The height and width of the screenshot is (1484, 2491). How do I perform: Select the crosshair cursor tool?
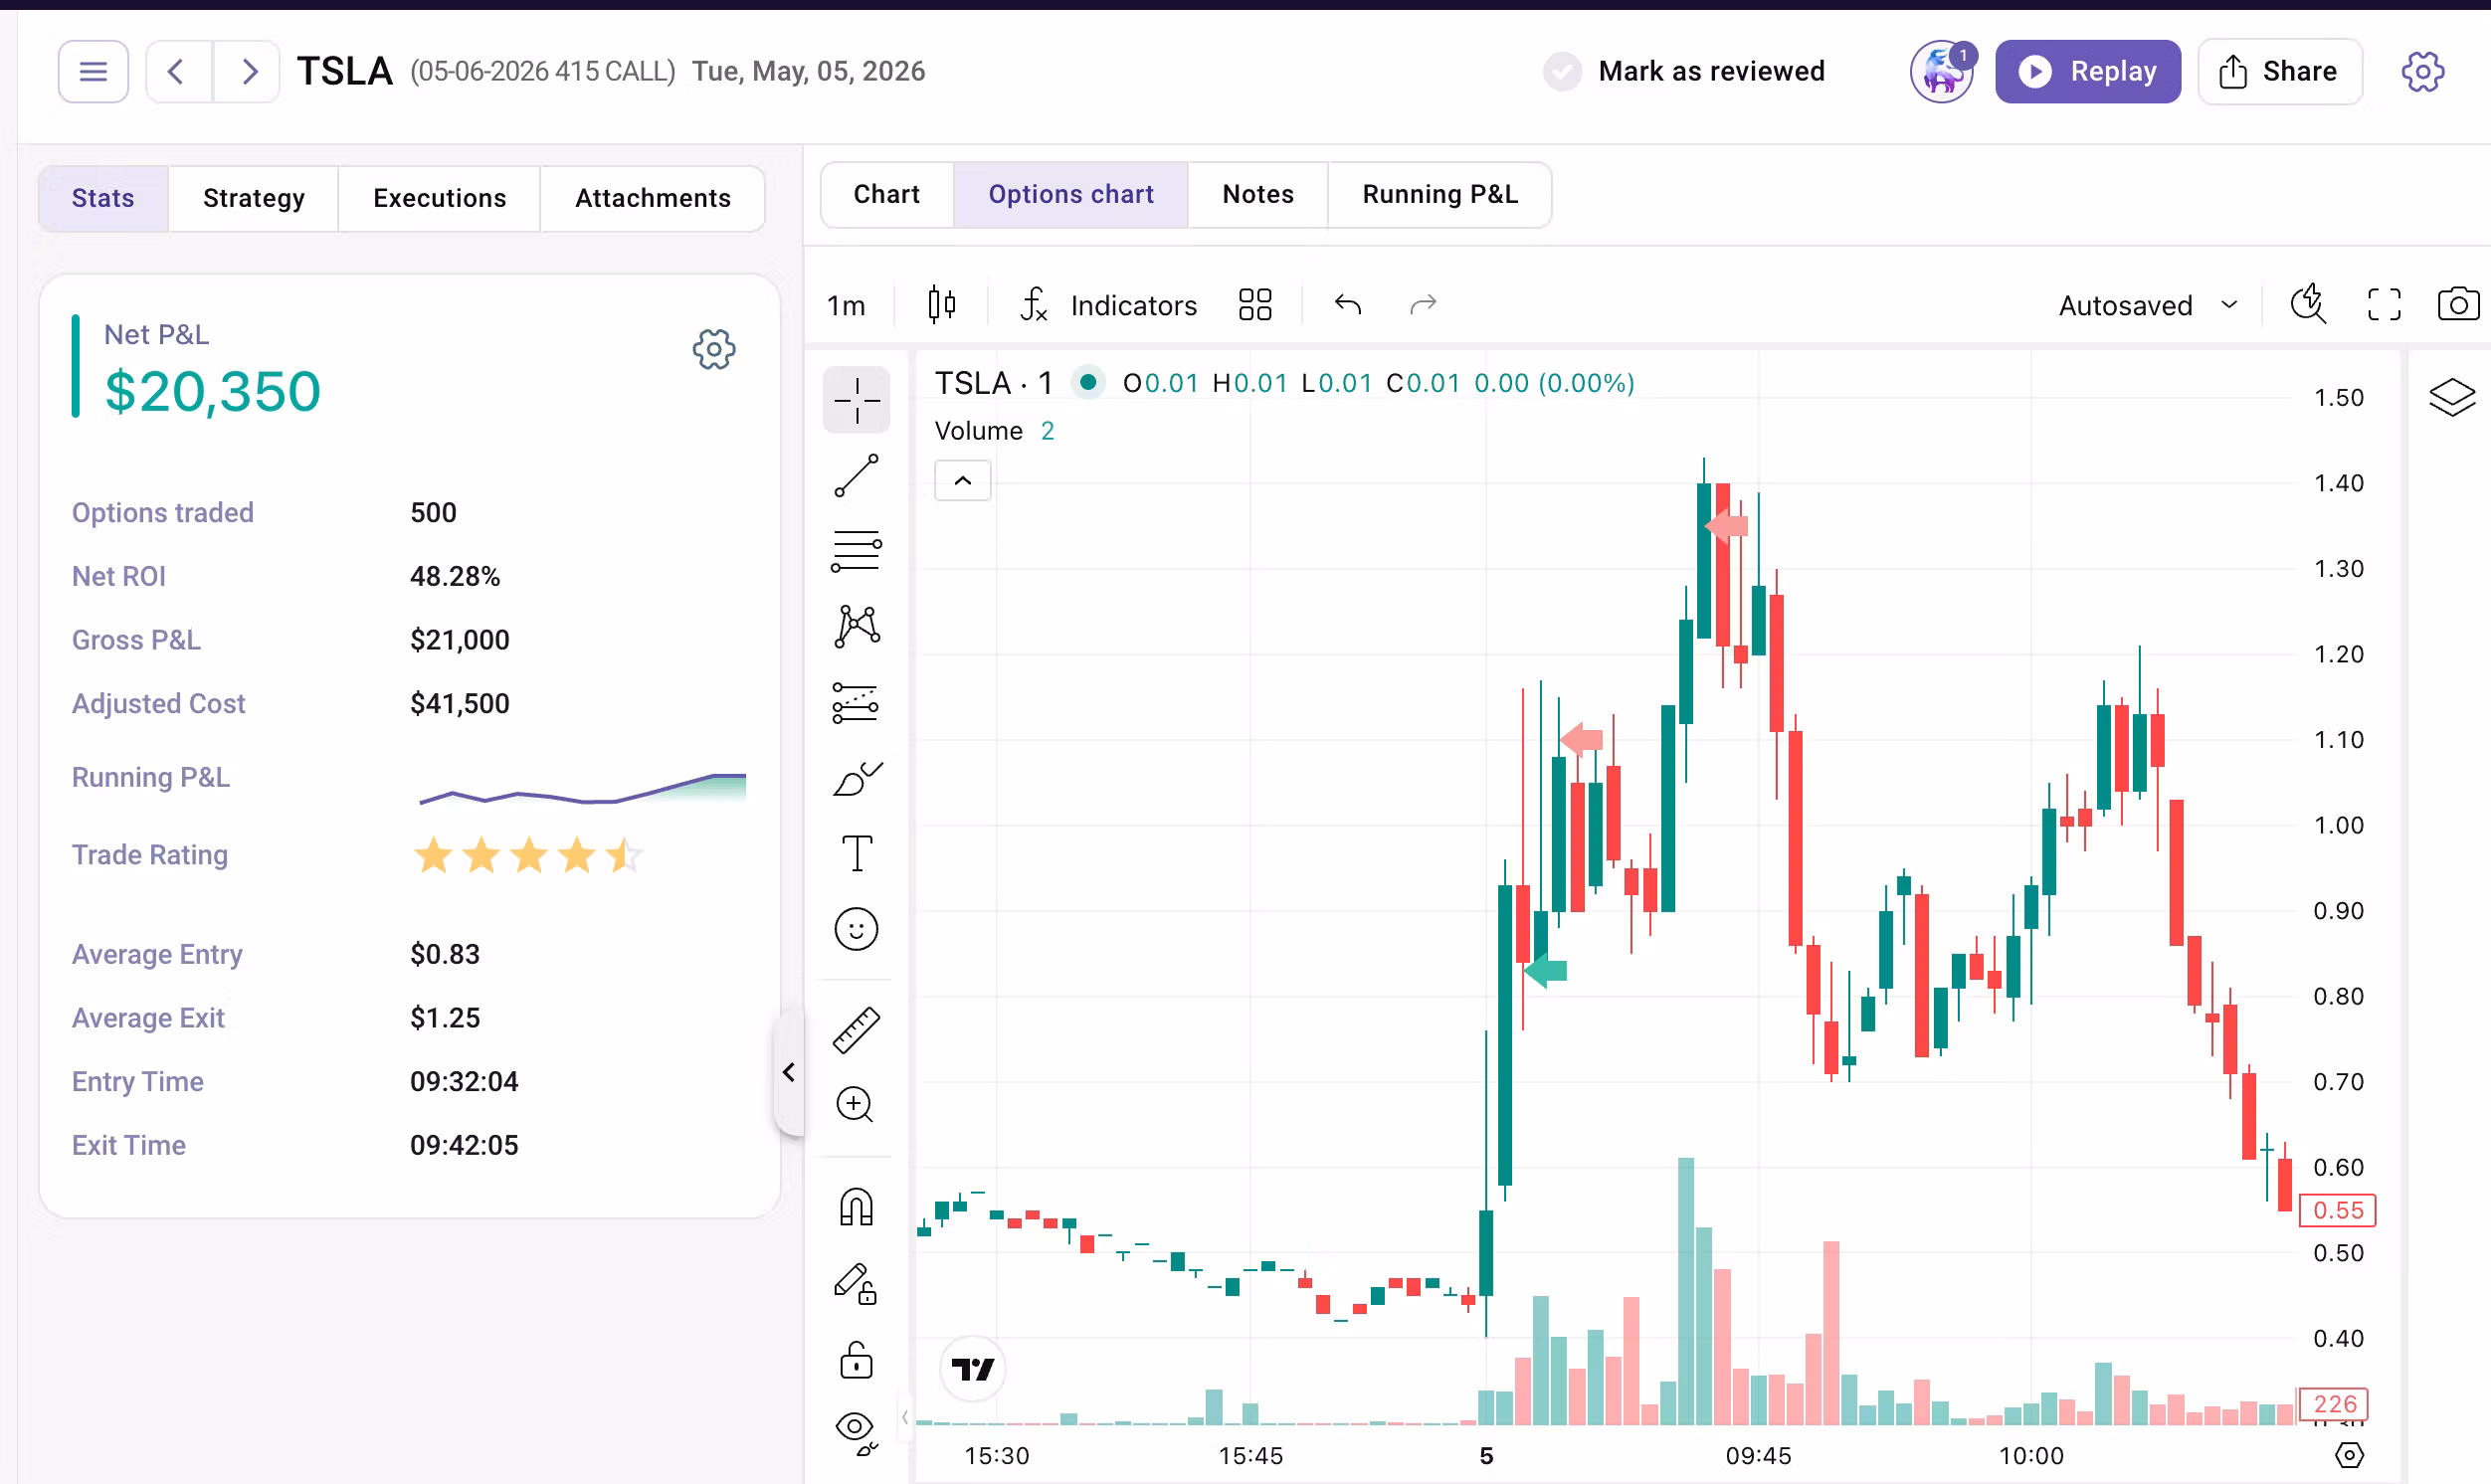tap(857, 400)
